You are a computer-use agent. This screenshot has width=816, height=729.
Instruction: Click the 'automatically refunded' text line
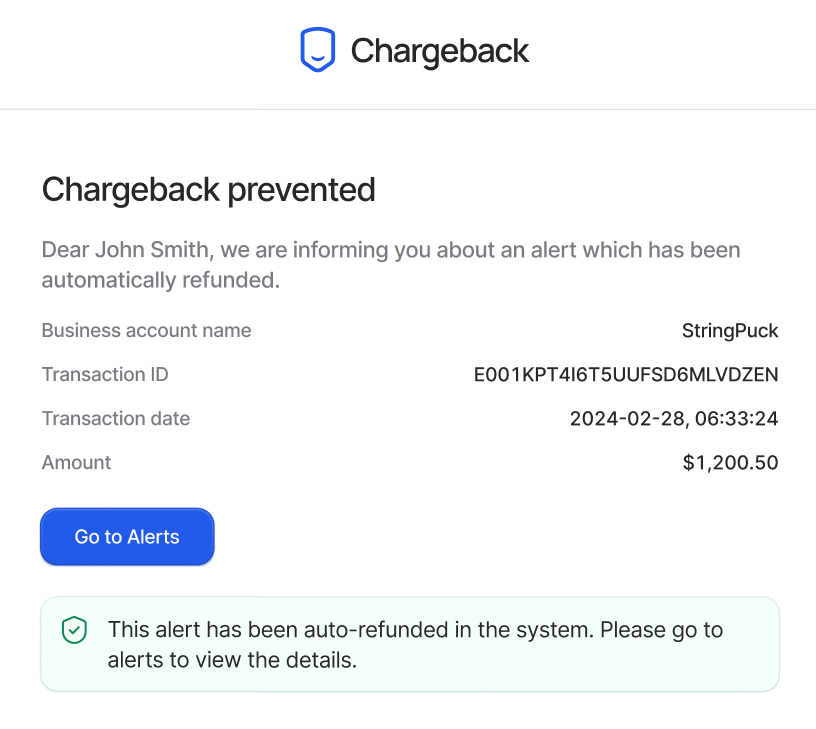pos(161,280)
